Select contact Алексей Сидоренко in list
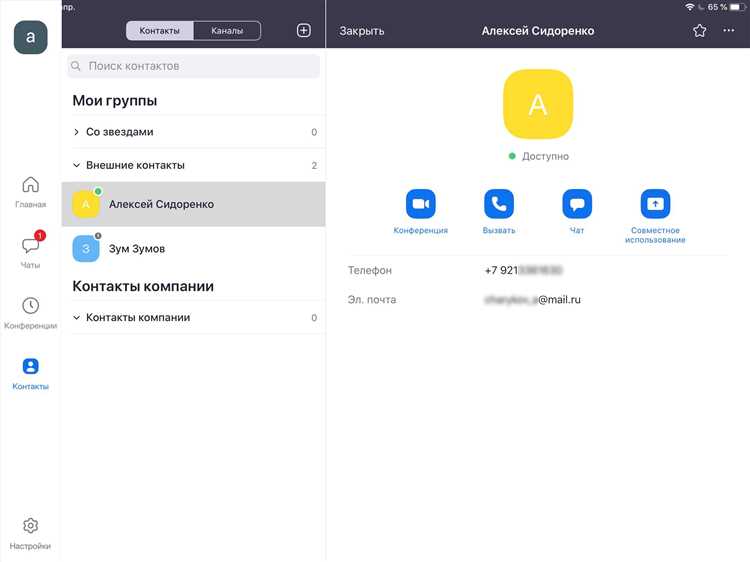The image size is (750, 562). coord(194,204)
